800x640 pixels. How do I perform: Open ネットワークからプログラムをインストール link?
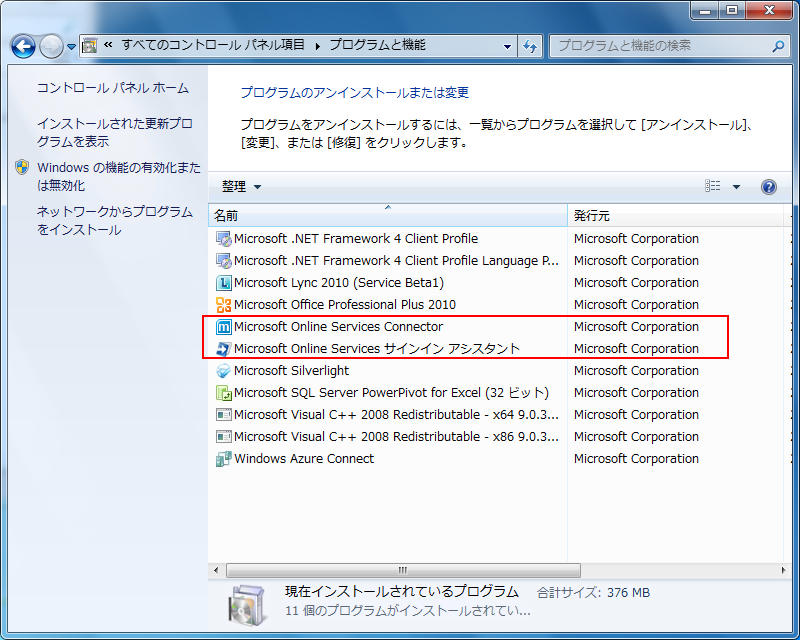(x=115, y=220)
